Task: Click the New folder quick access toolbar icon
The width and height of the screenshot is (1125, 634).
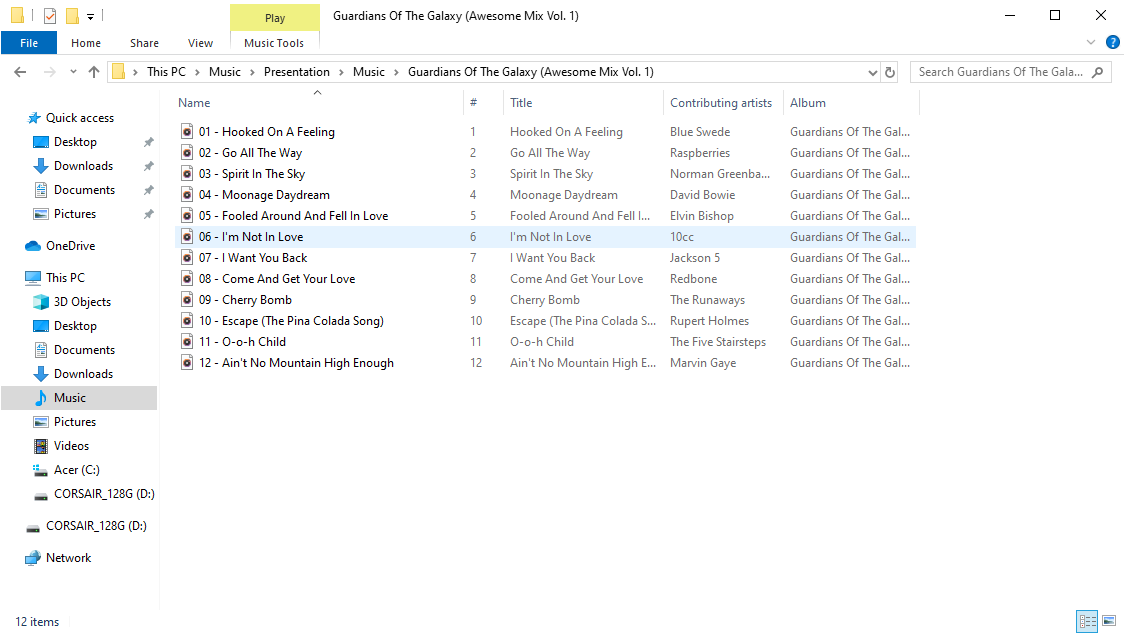Action: point(72,16)
